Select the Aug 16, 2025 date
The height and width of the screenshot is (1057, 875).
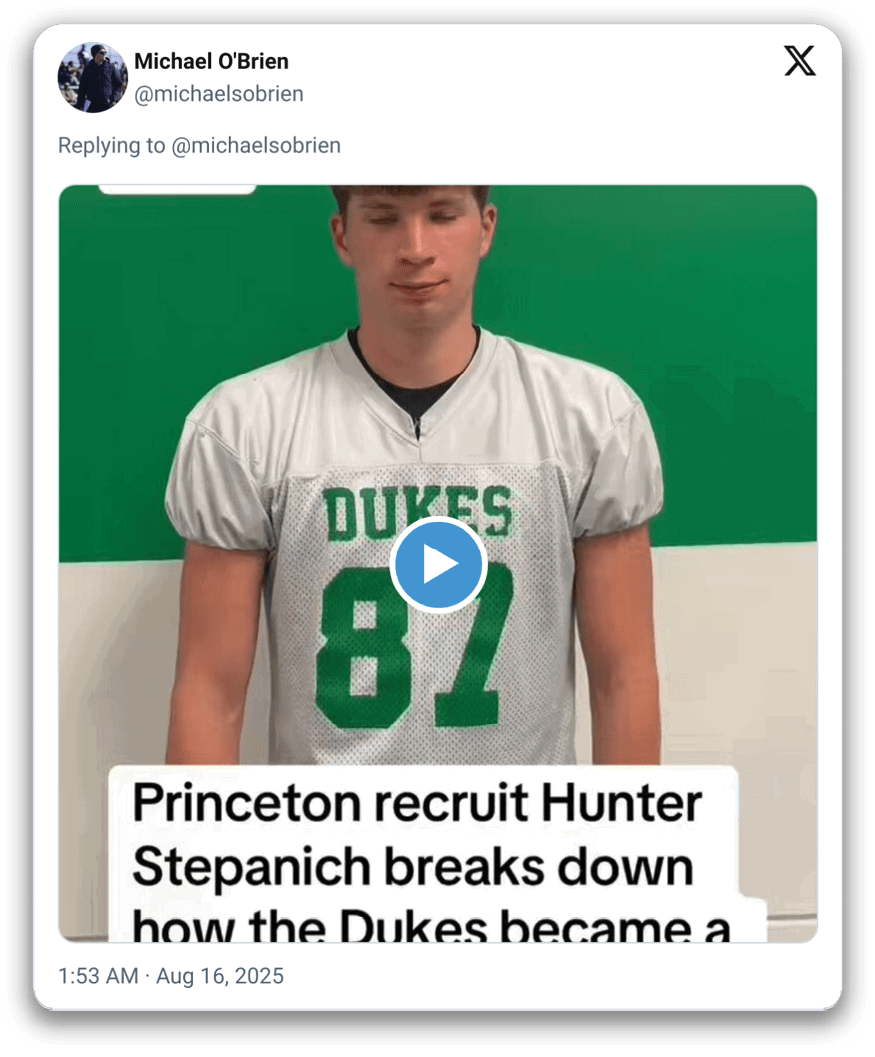(220, 975)
